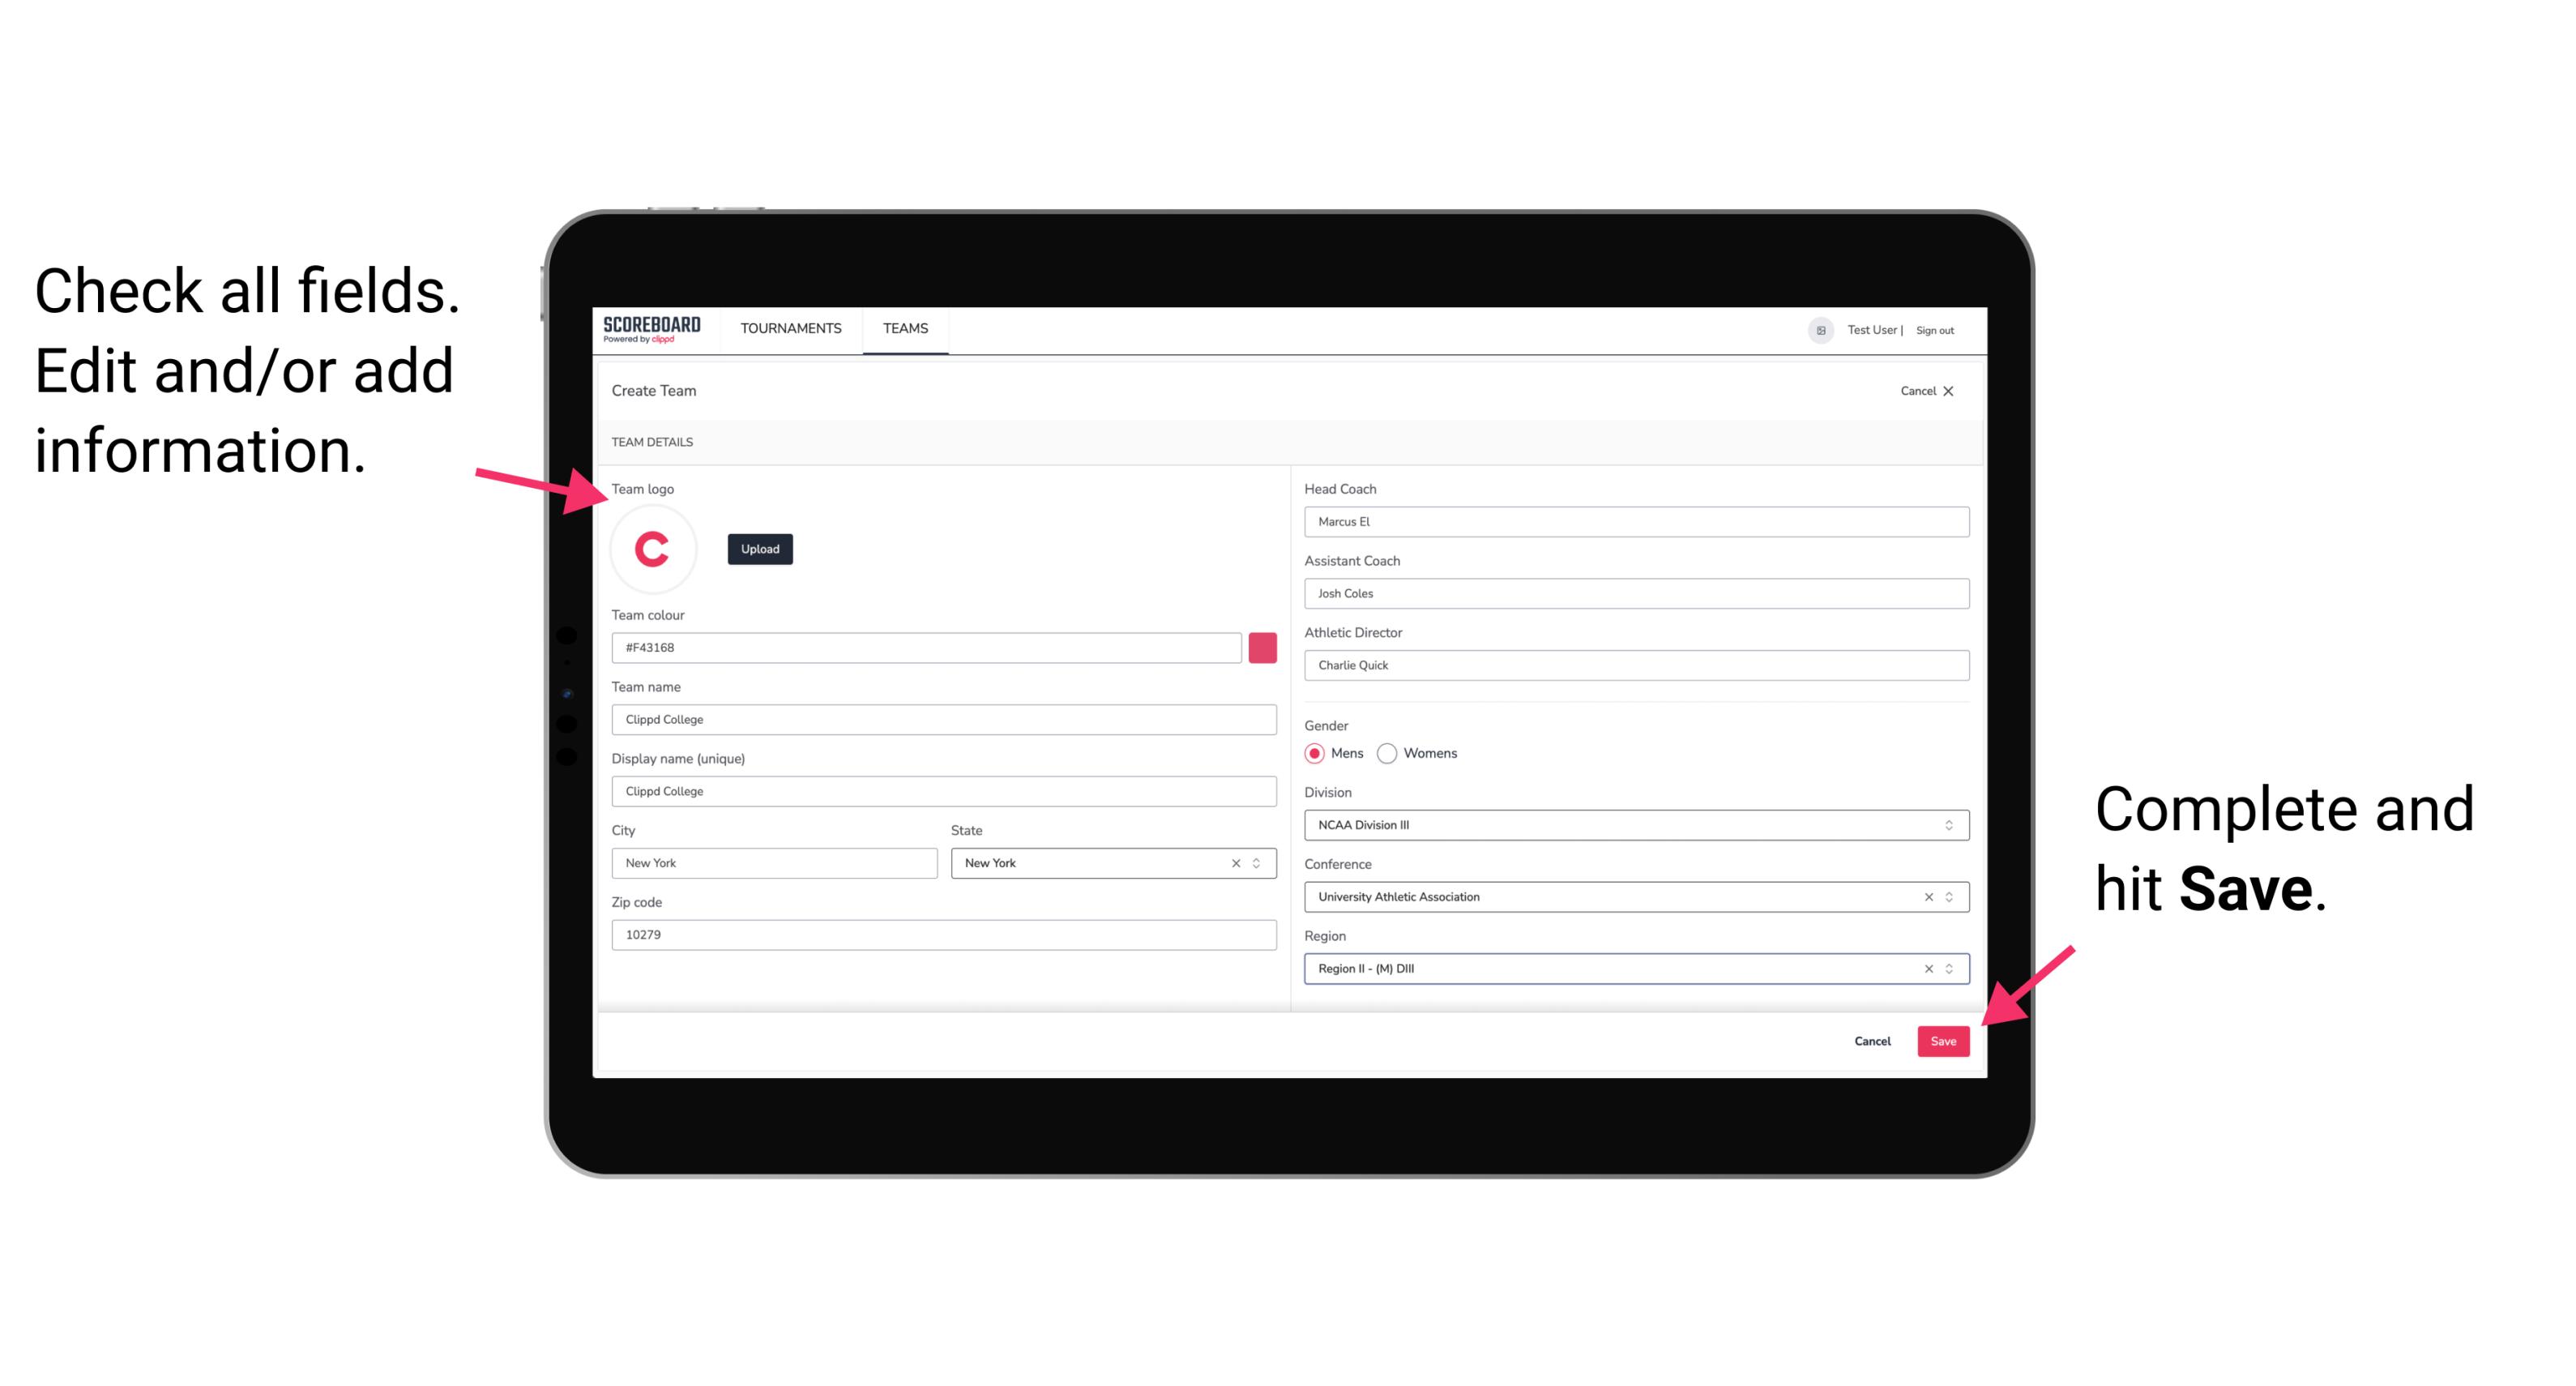Click the Upload button for team logo
The width and height of the screenshot is (2576, 1386).
[759, 548]
